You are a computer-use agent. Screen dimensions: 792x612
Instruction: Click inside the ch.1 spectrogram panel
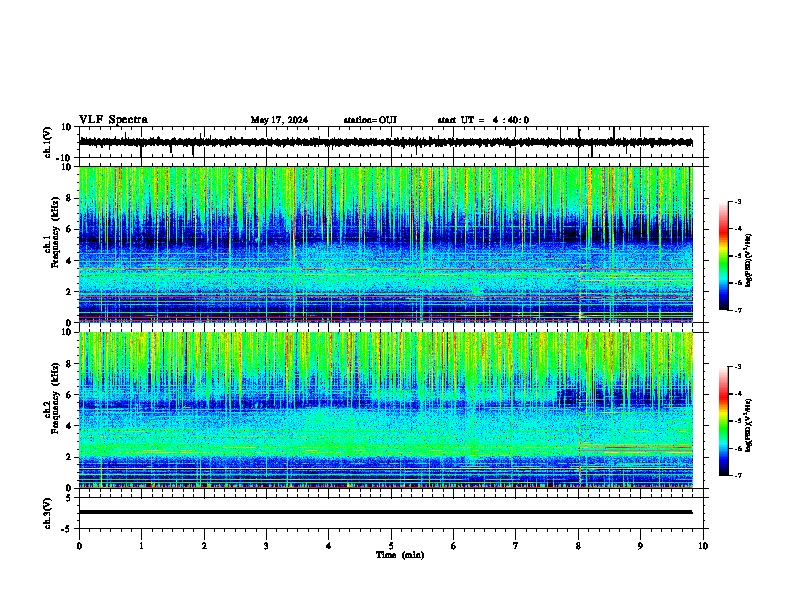point(386,244)
